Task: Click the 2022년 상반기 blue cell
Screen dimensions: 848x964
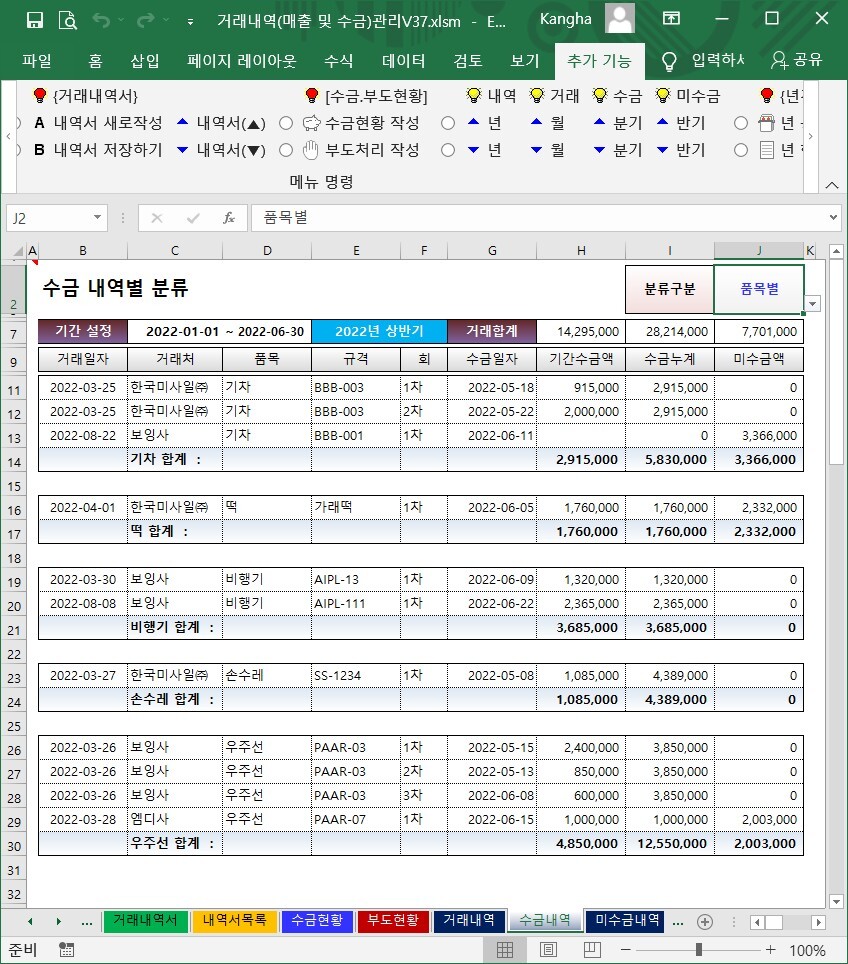Action: pos(379,331)
